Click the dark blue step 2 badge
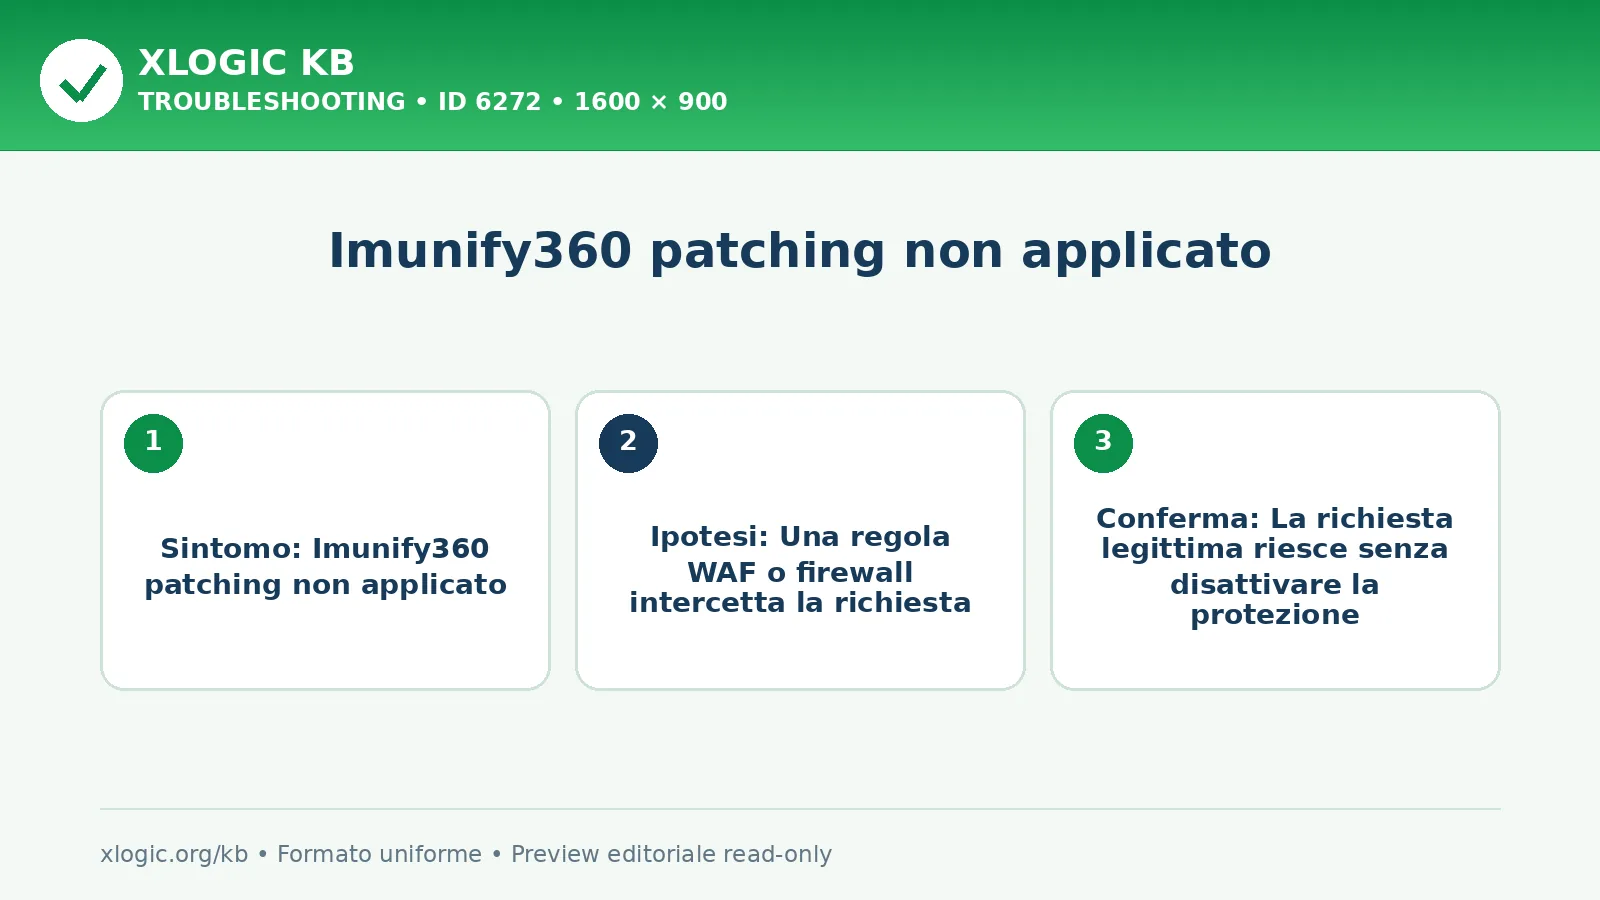The width and height of the screenshot is (1600, 900). click(628, 443)
